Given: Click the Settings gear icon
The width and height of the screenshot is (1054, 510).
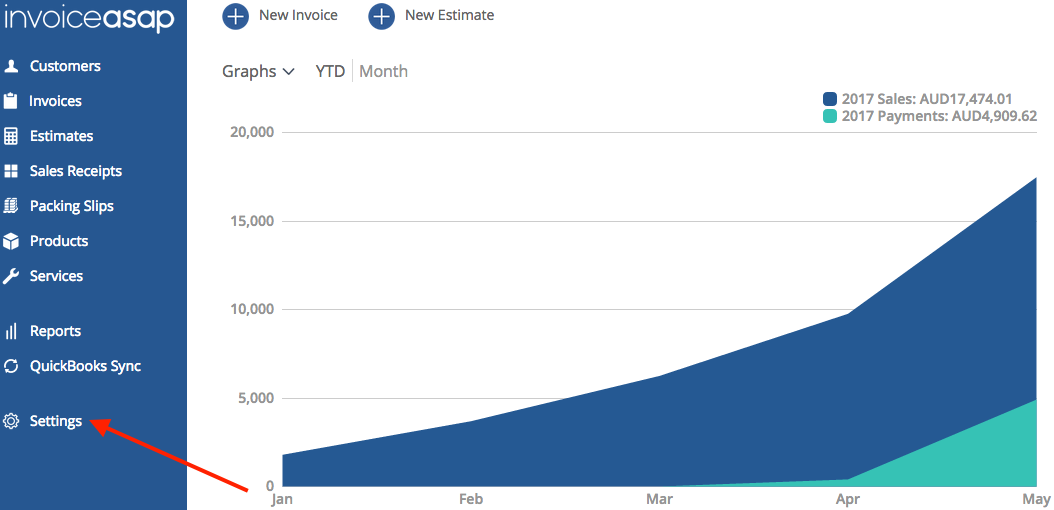Looking at the screenshot, I should coord(11,421).
